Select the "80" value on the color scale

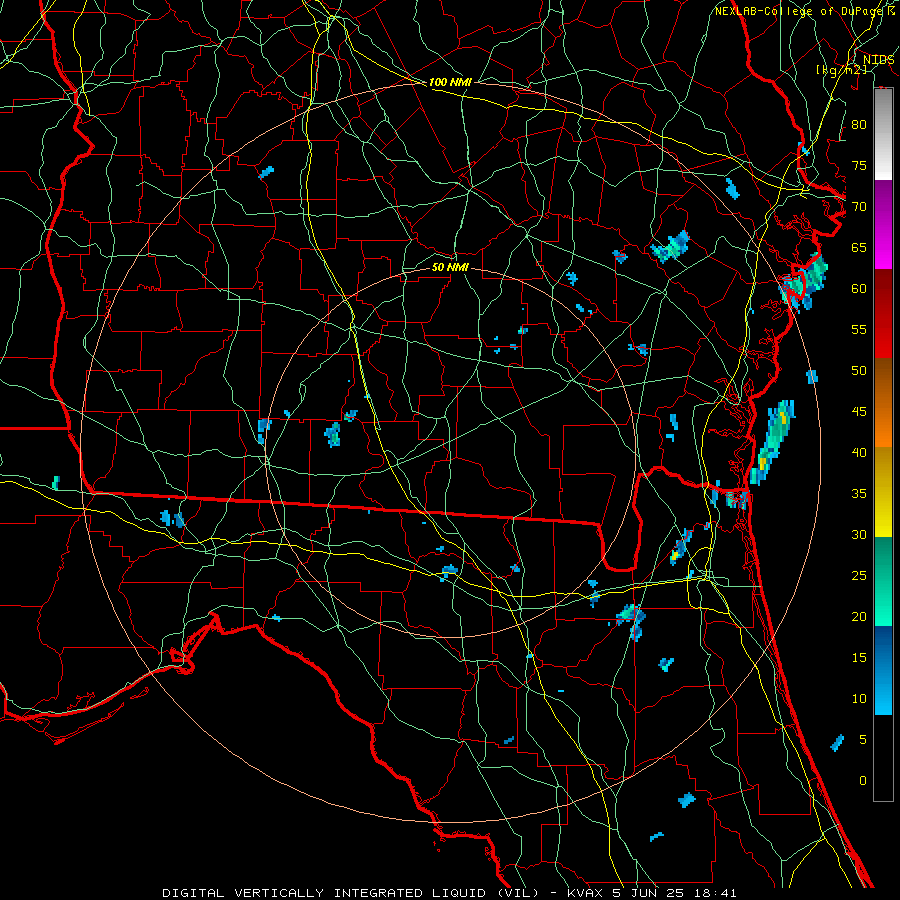coord(859,125)
